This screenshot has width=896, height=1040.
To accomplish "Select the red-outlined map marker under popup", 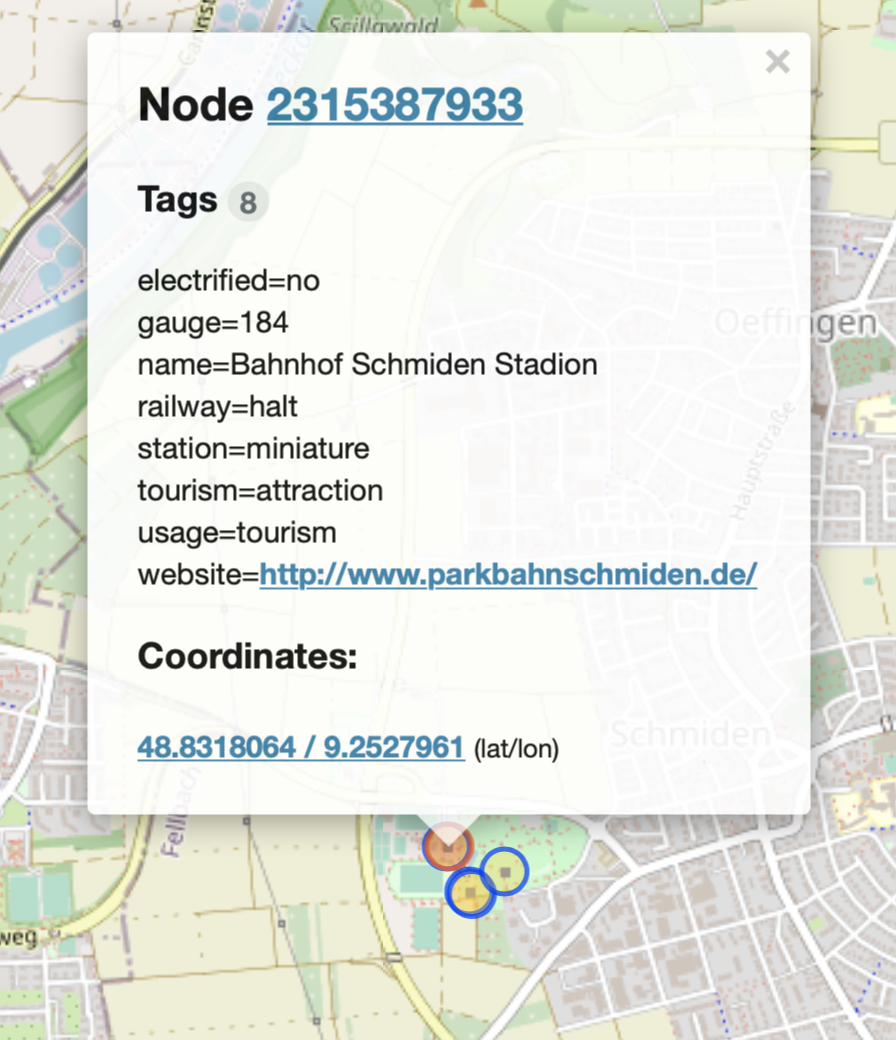I will pyautogui.click(x=446, y=849).
